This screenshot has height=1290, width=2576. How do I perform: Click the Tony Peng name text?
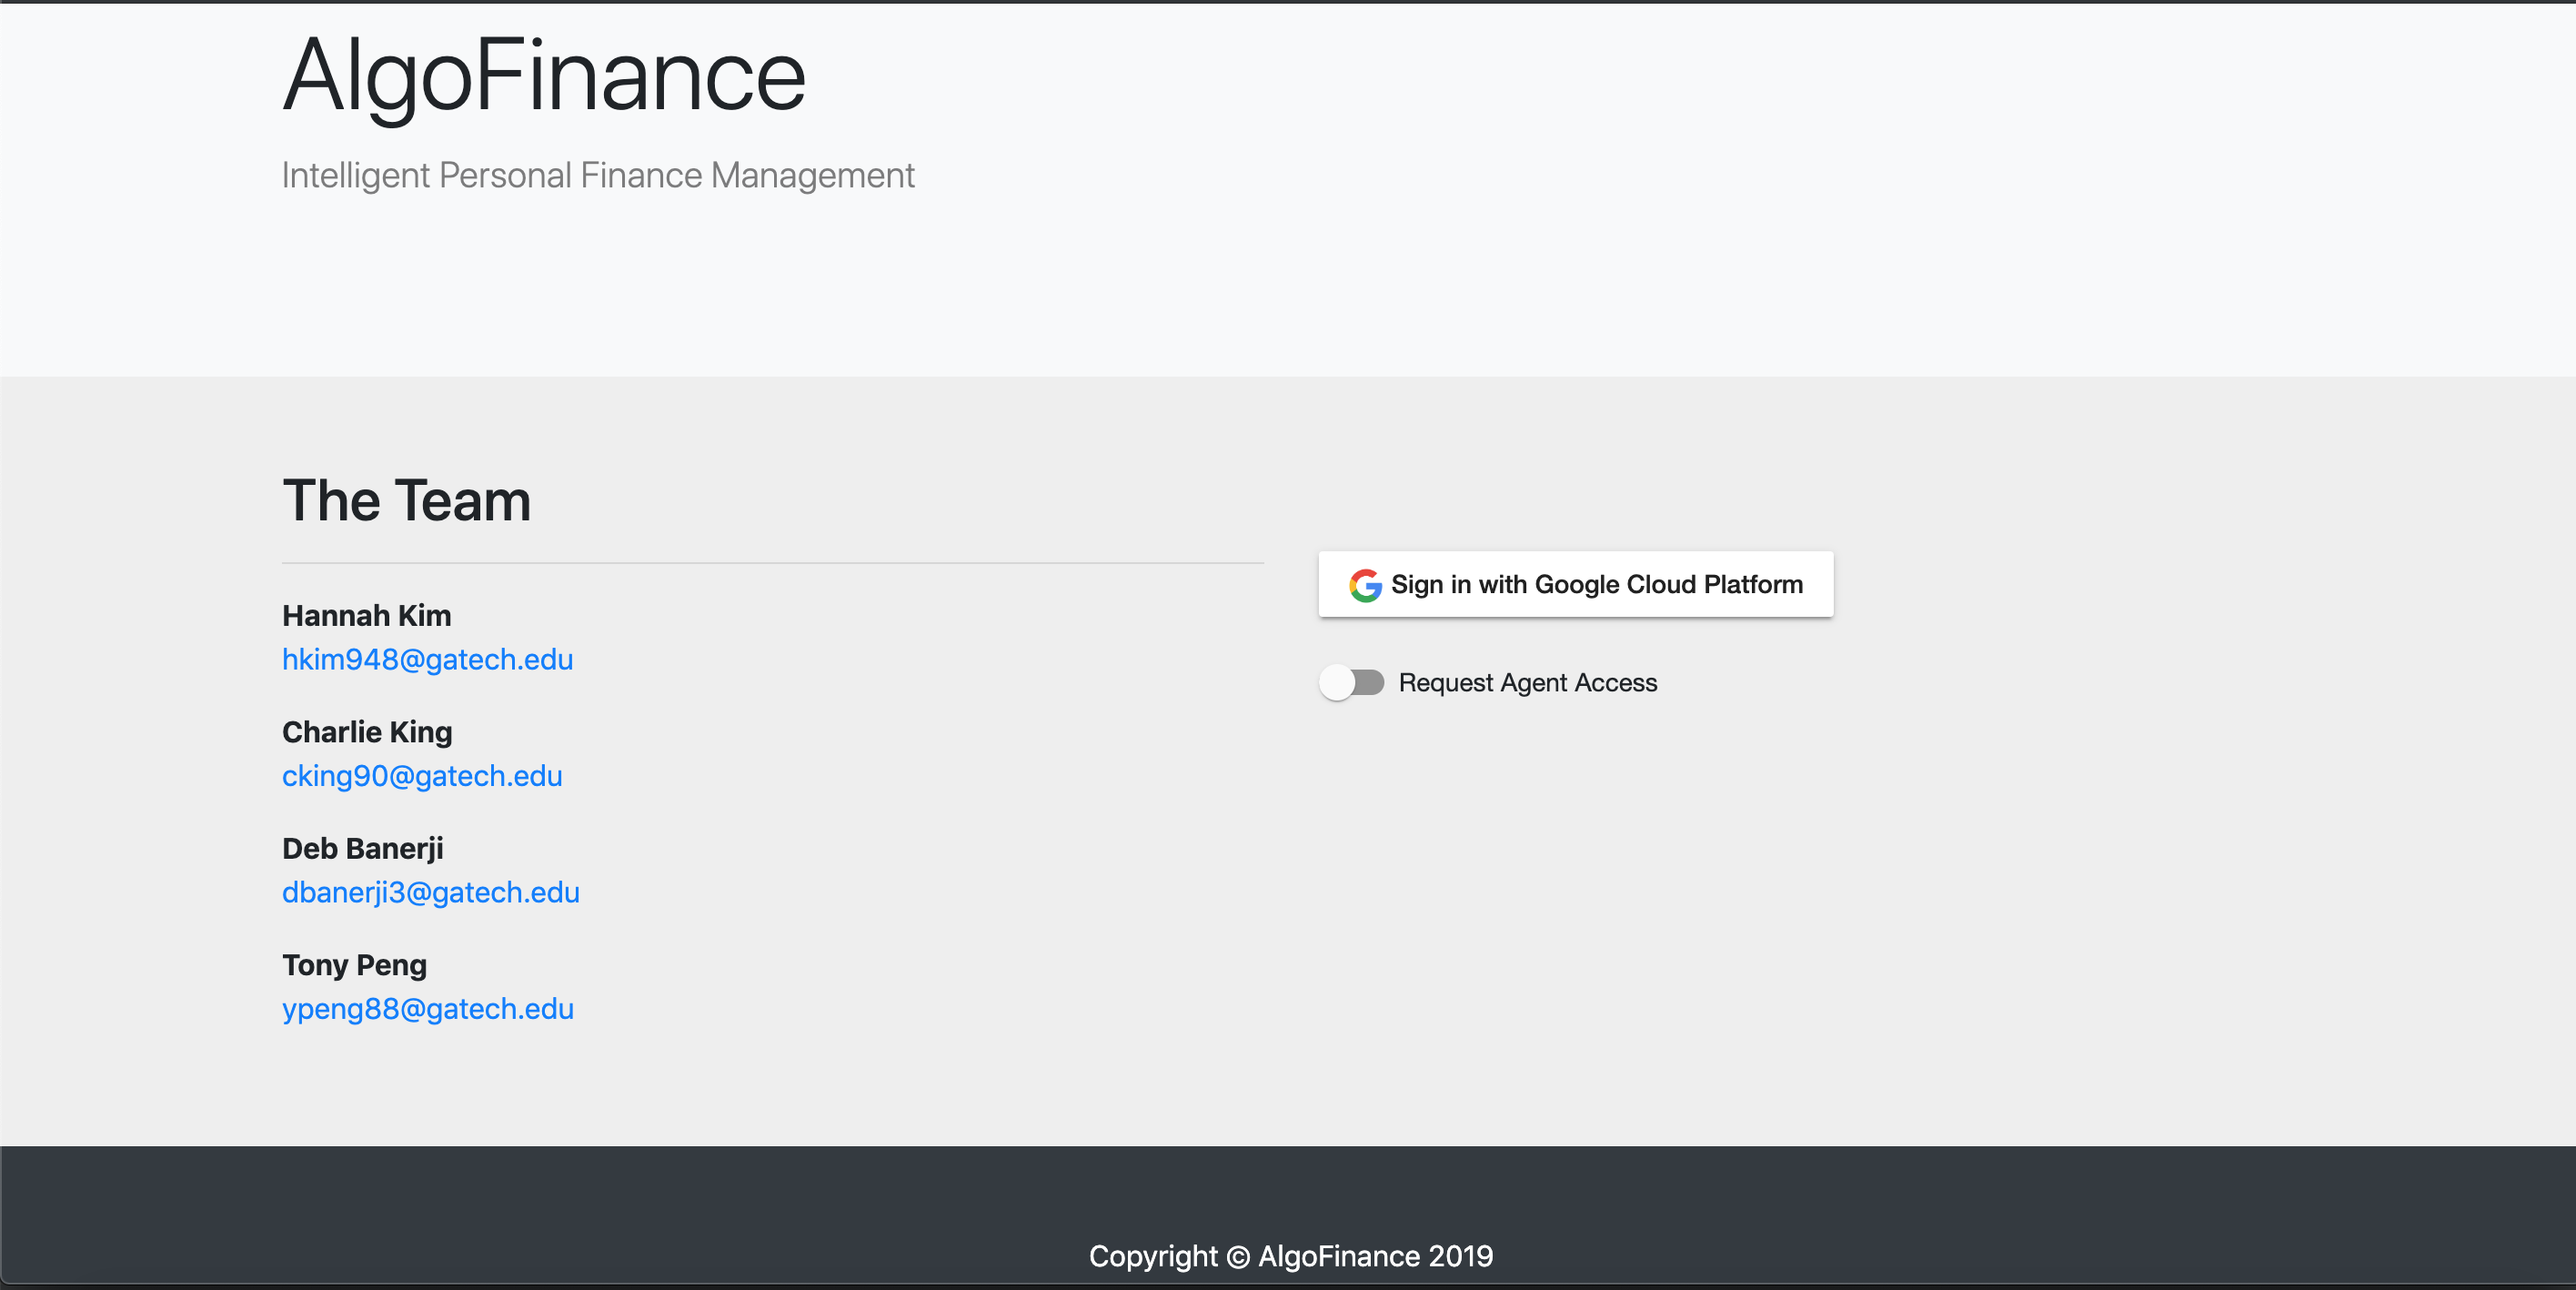tap(354, 965)
